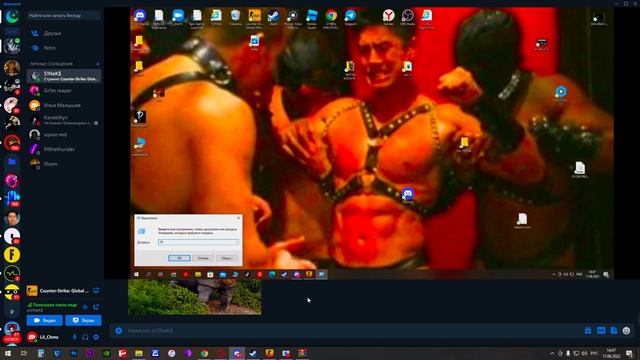This screenshot has width=640, height=360.
Task: Click the OBS Studio desktop icon in the stream
Action: [407, 17]
